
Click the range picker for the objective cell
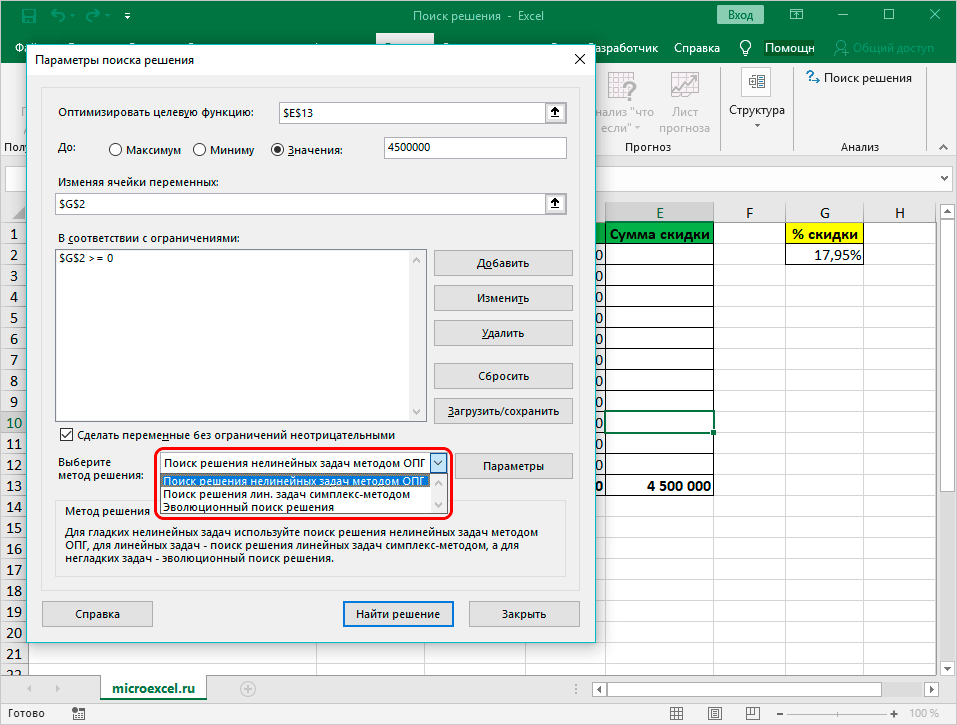pyautogui.click(x=555, y=113)
